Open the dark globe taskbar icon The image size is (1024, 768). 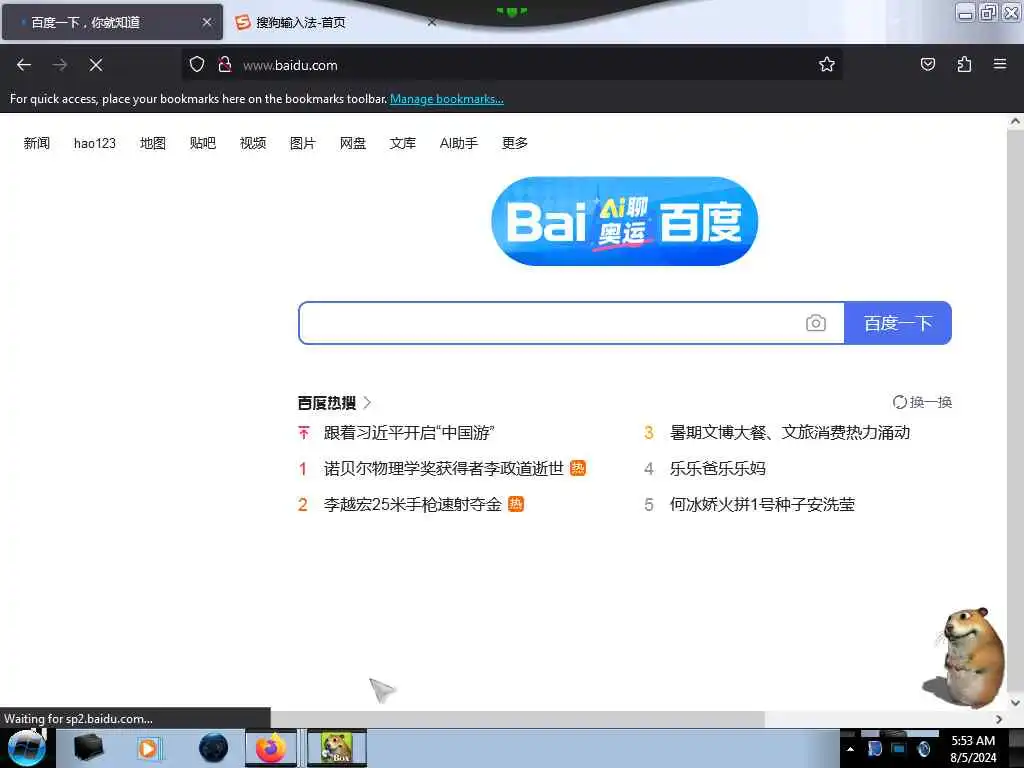point(214,748)
